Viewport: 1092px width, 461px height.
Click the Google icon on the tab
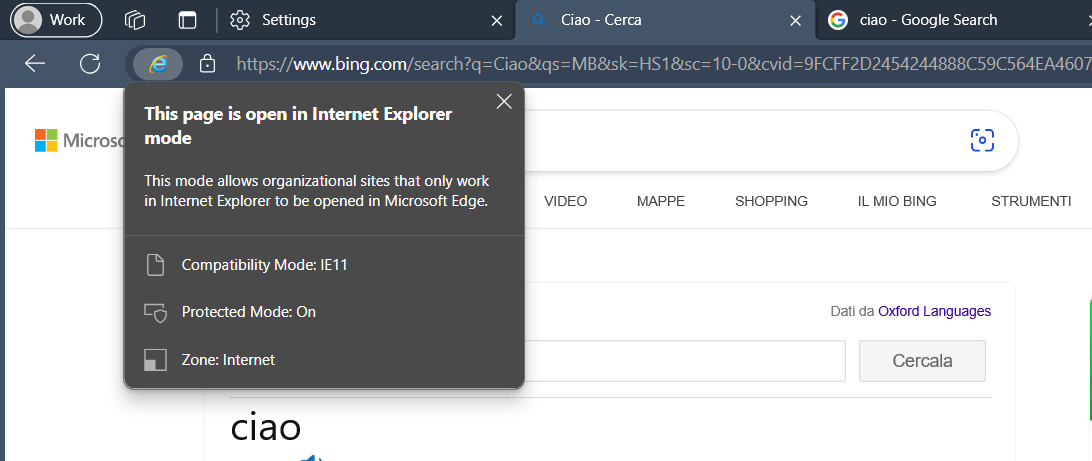pos(838,20)
